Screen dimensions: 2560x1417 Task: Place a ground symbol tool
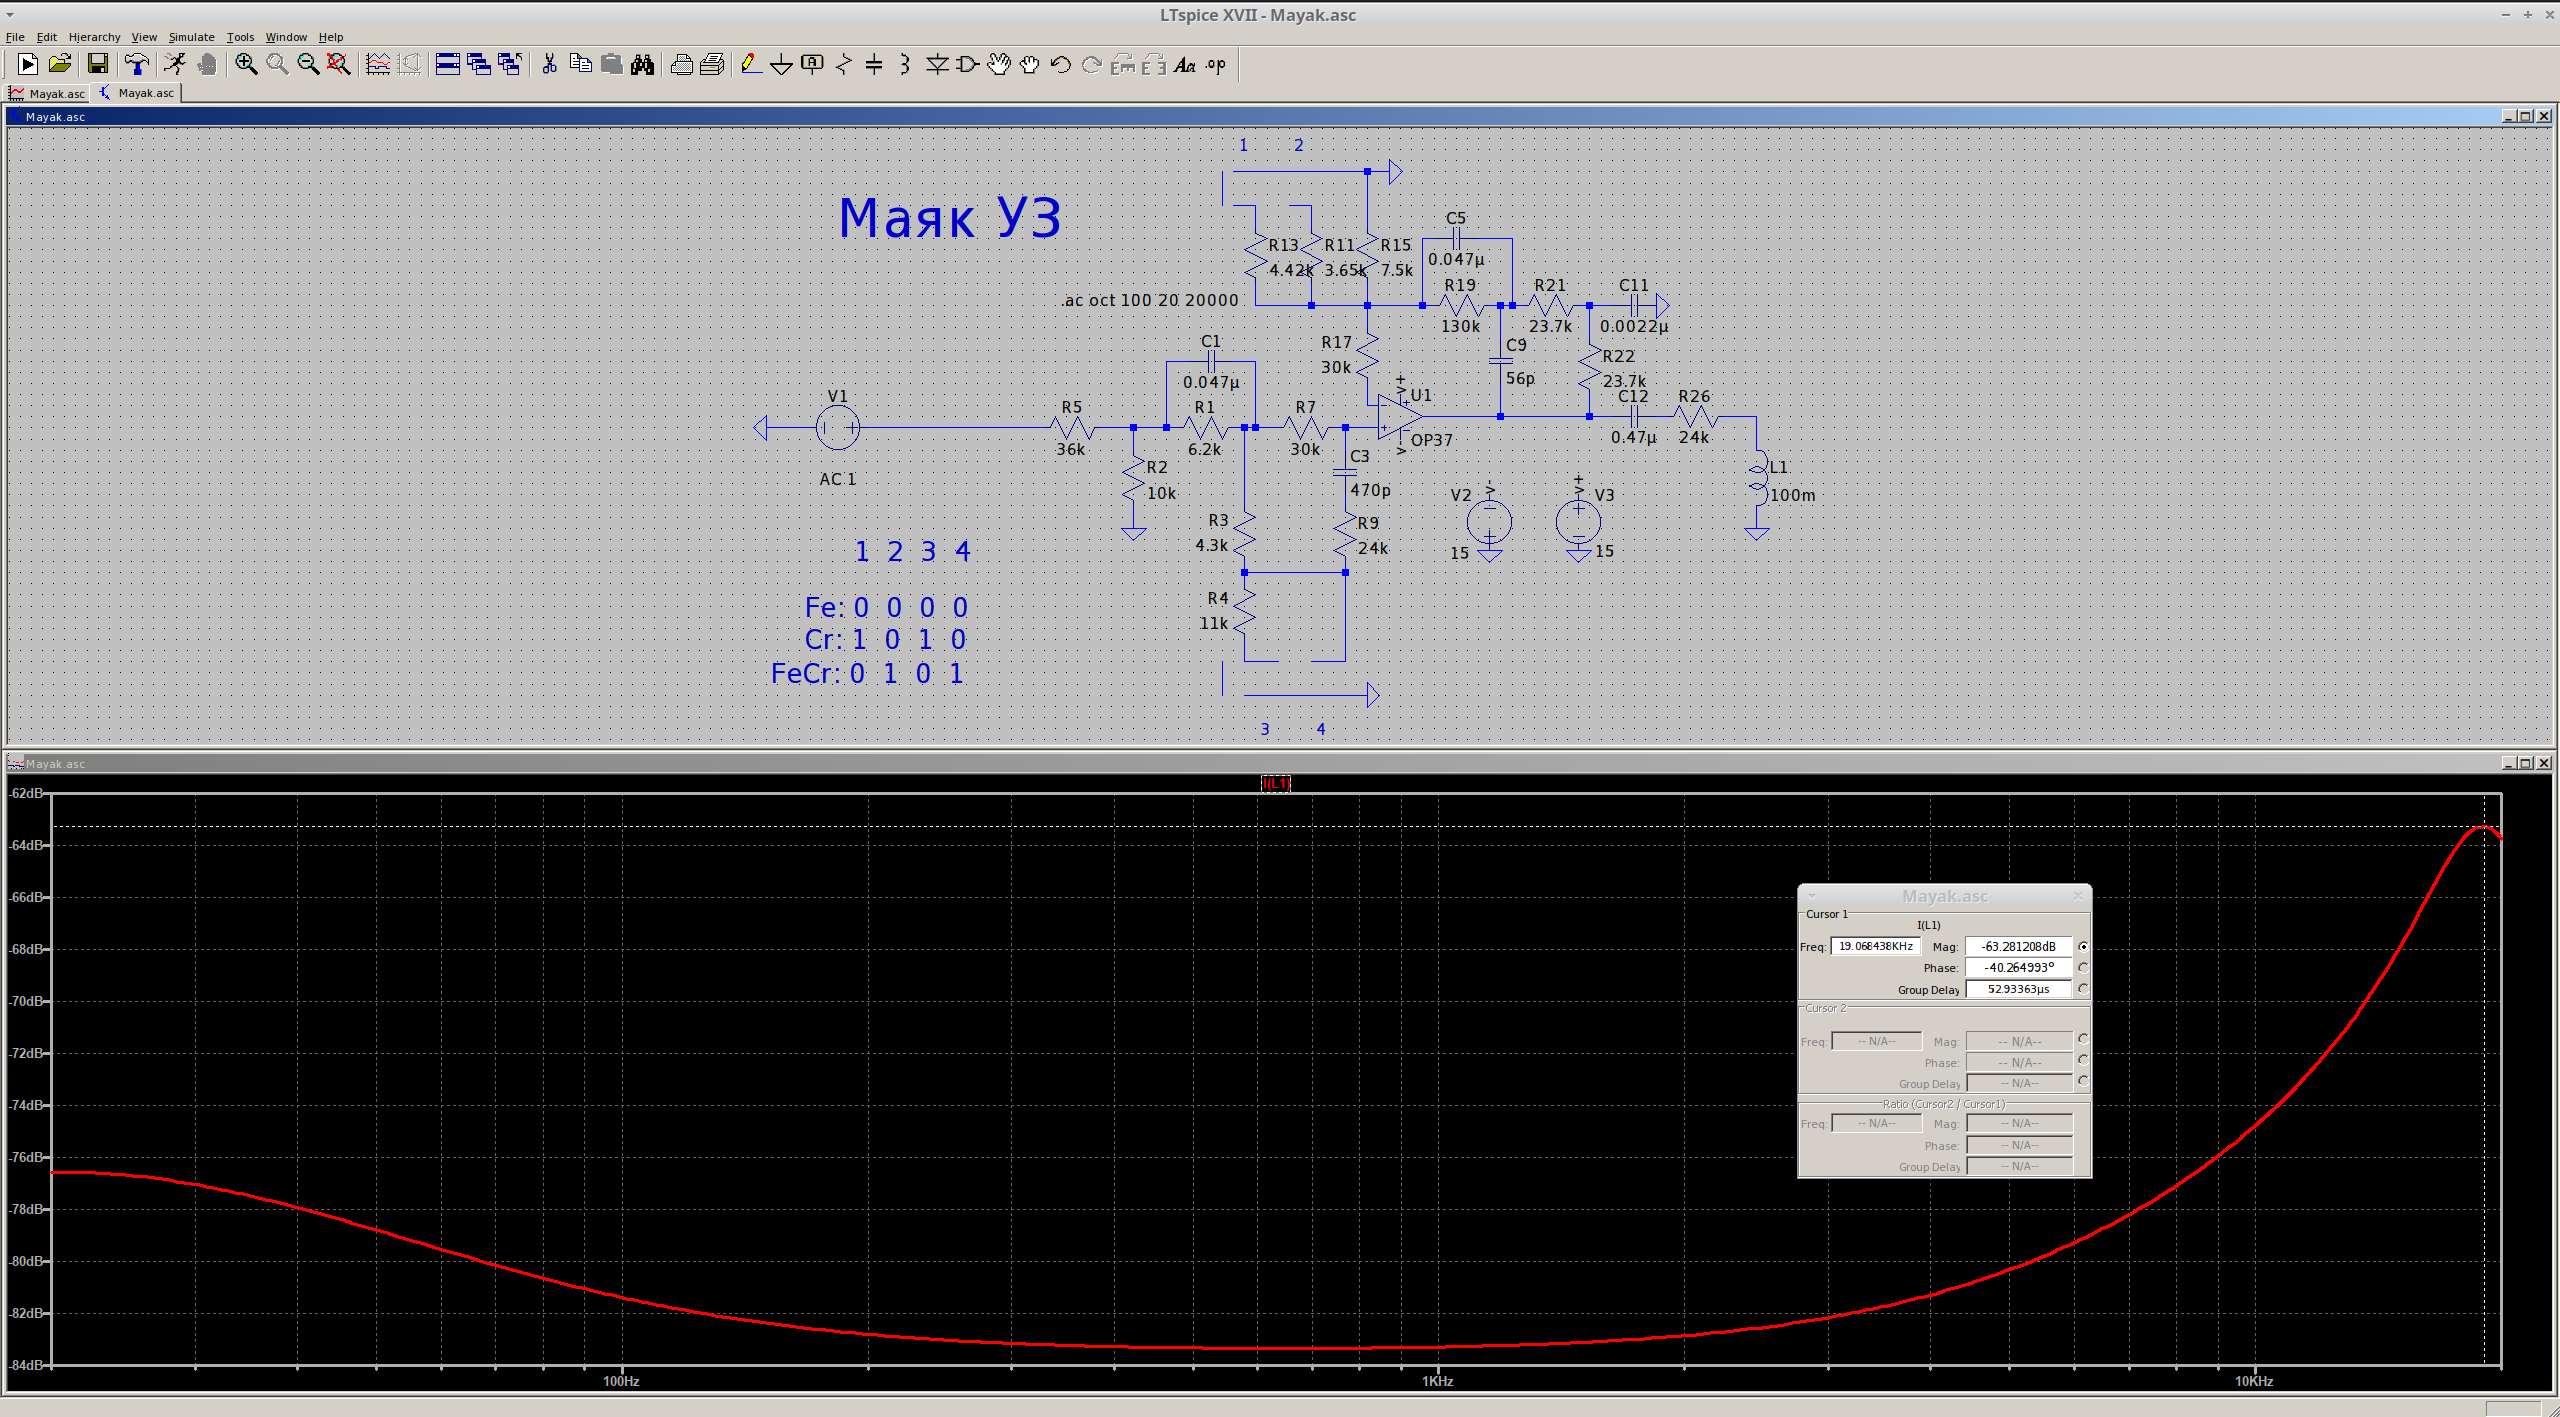pos(781,65)
